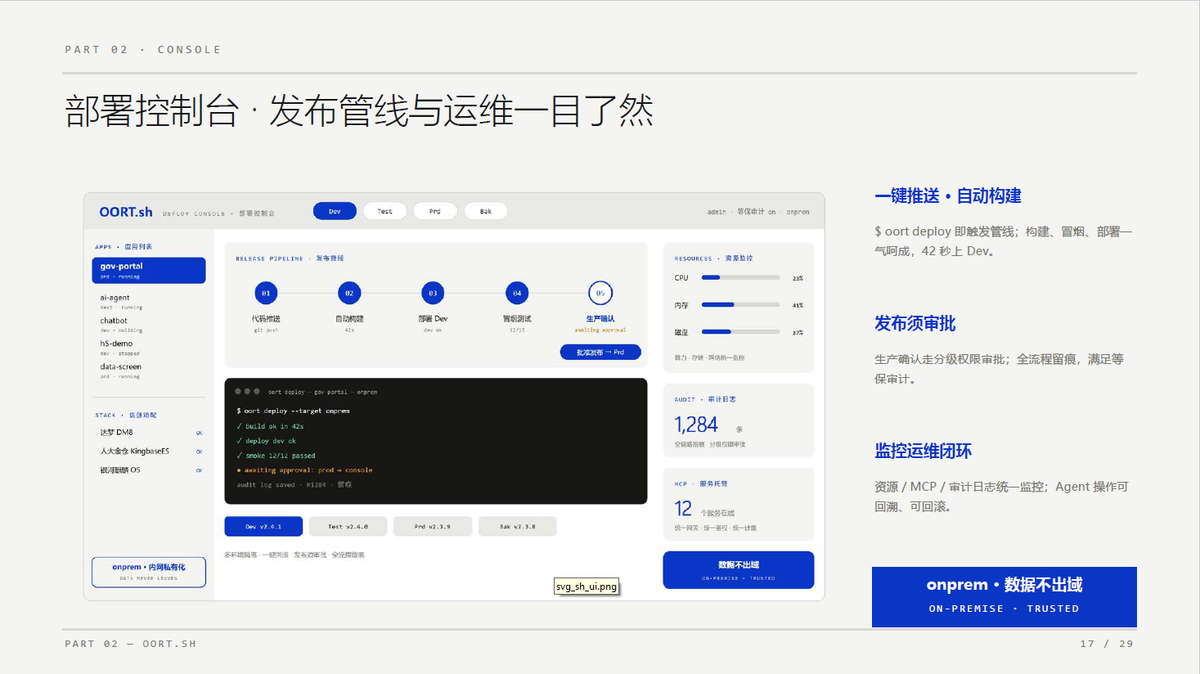The width and height of the screenshot is (1200, 674).
Task: Click onprem • 内网私有化 sidebar button
Action: coord(148,571)
